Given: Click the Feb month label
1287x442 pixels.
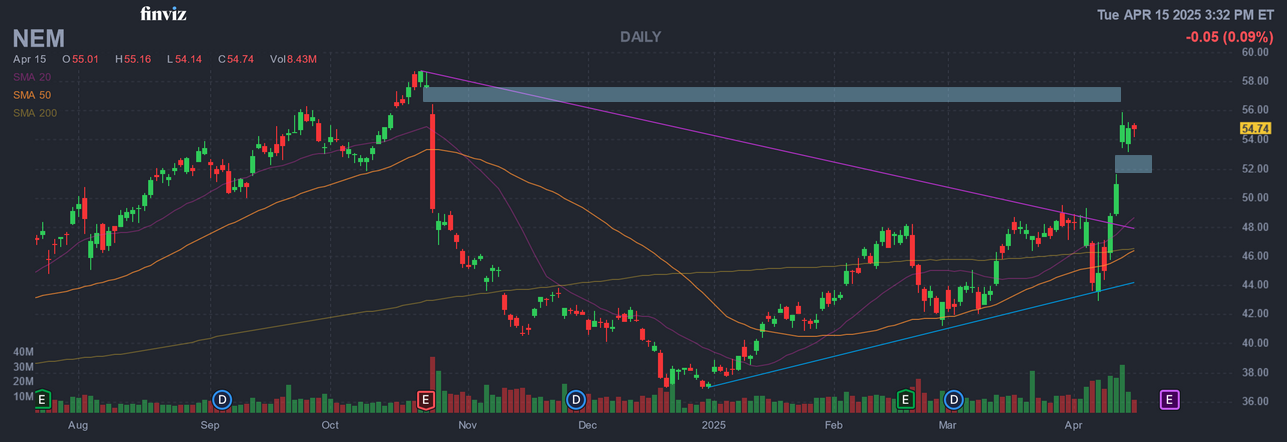Looking at the screenshot, I should pos(834,426).
